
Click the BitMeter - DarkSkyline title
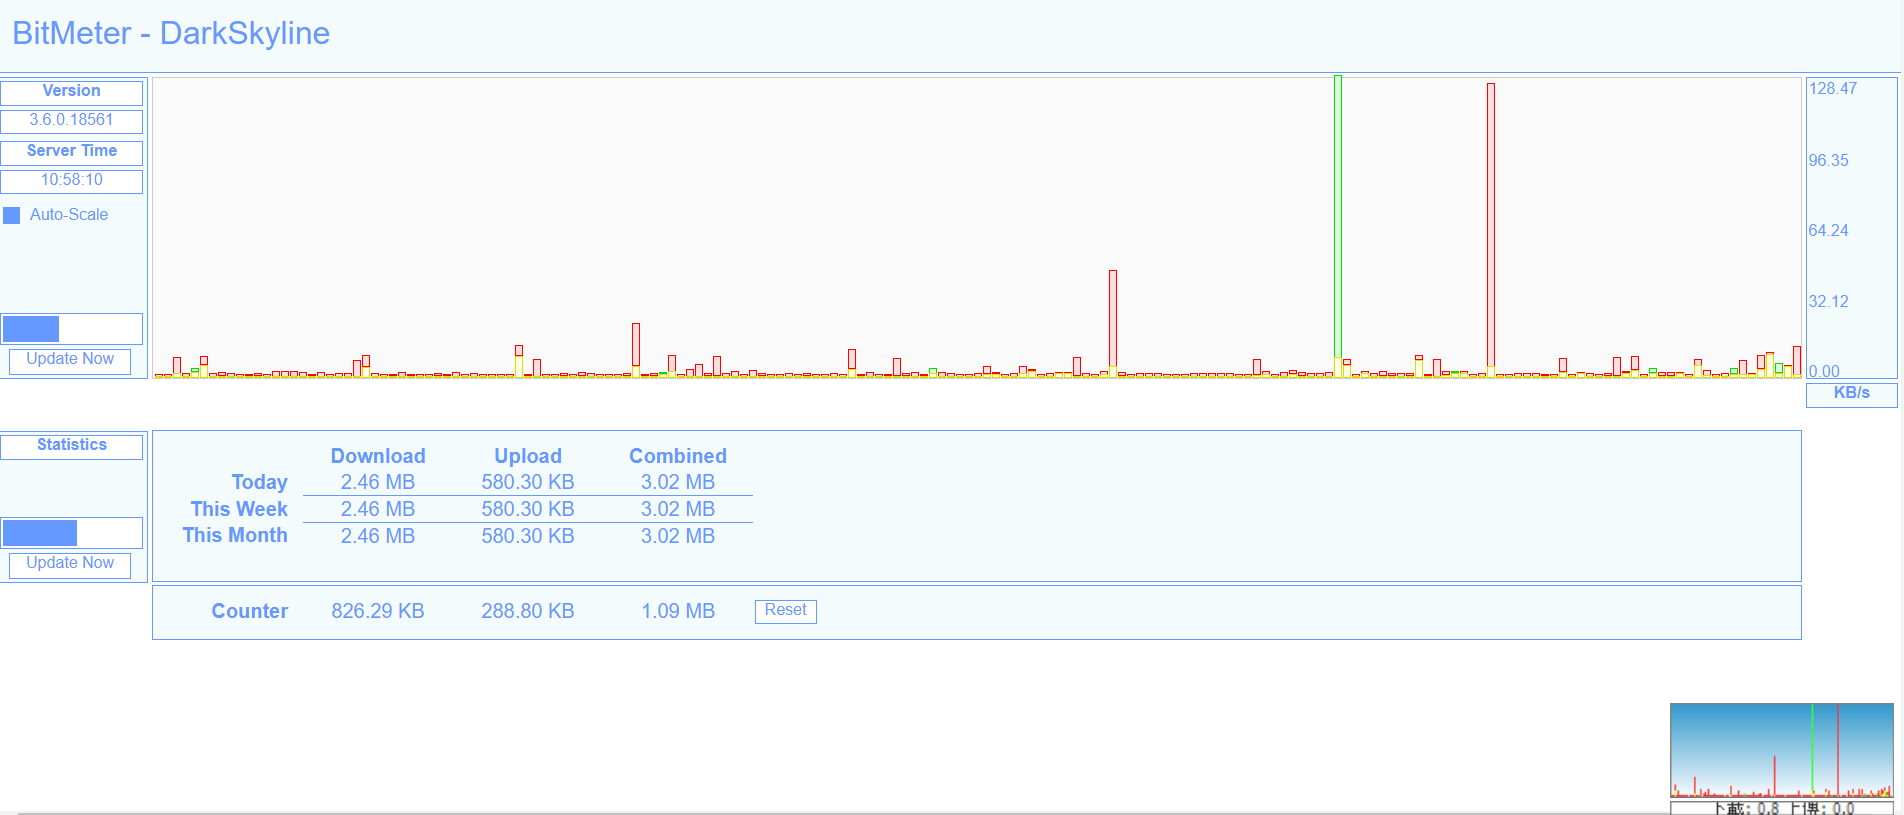point(171,33)
